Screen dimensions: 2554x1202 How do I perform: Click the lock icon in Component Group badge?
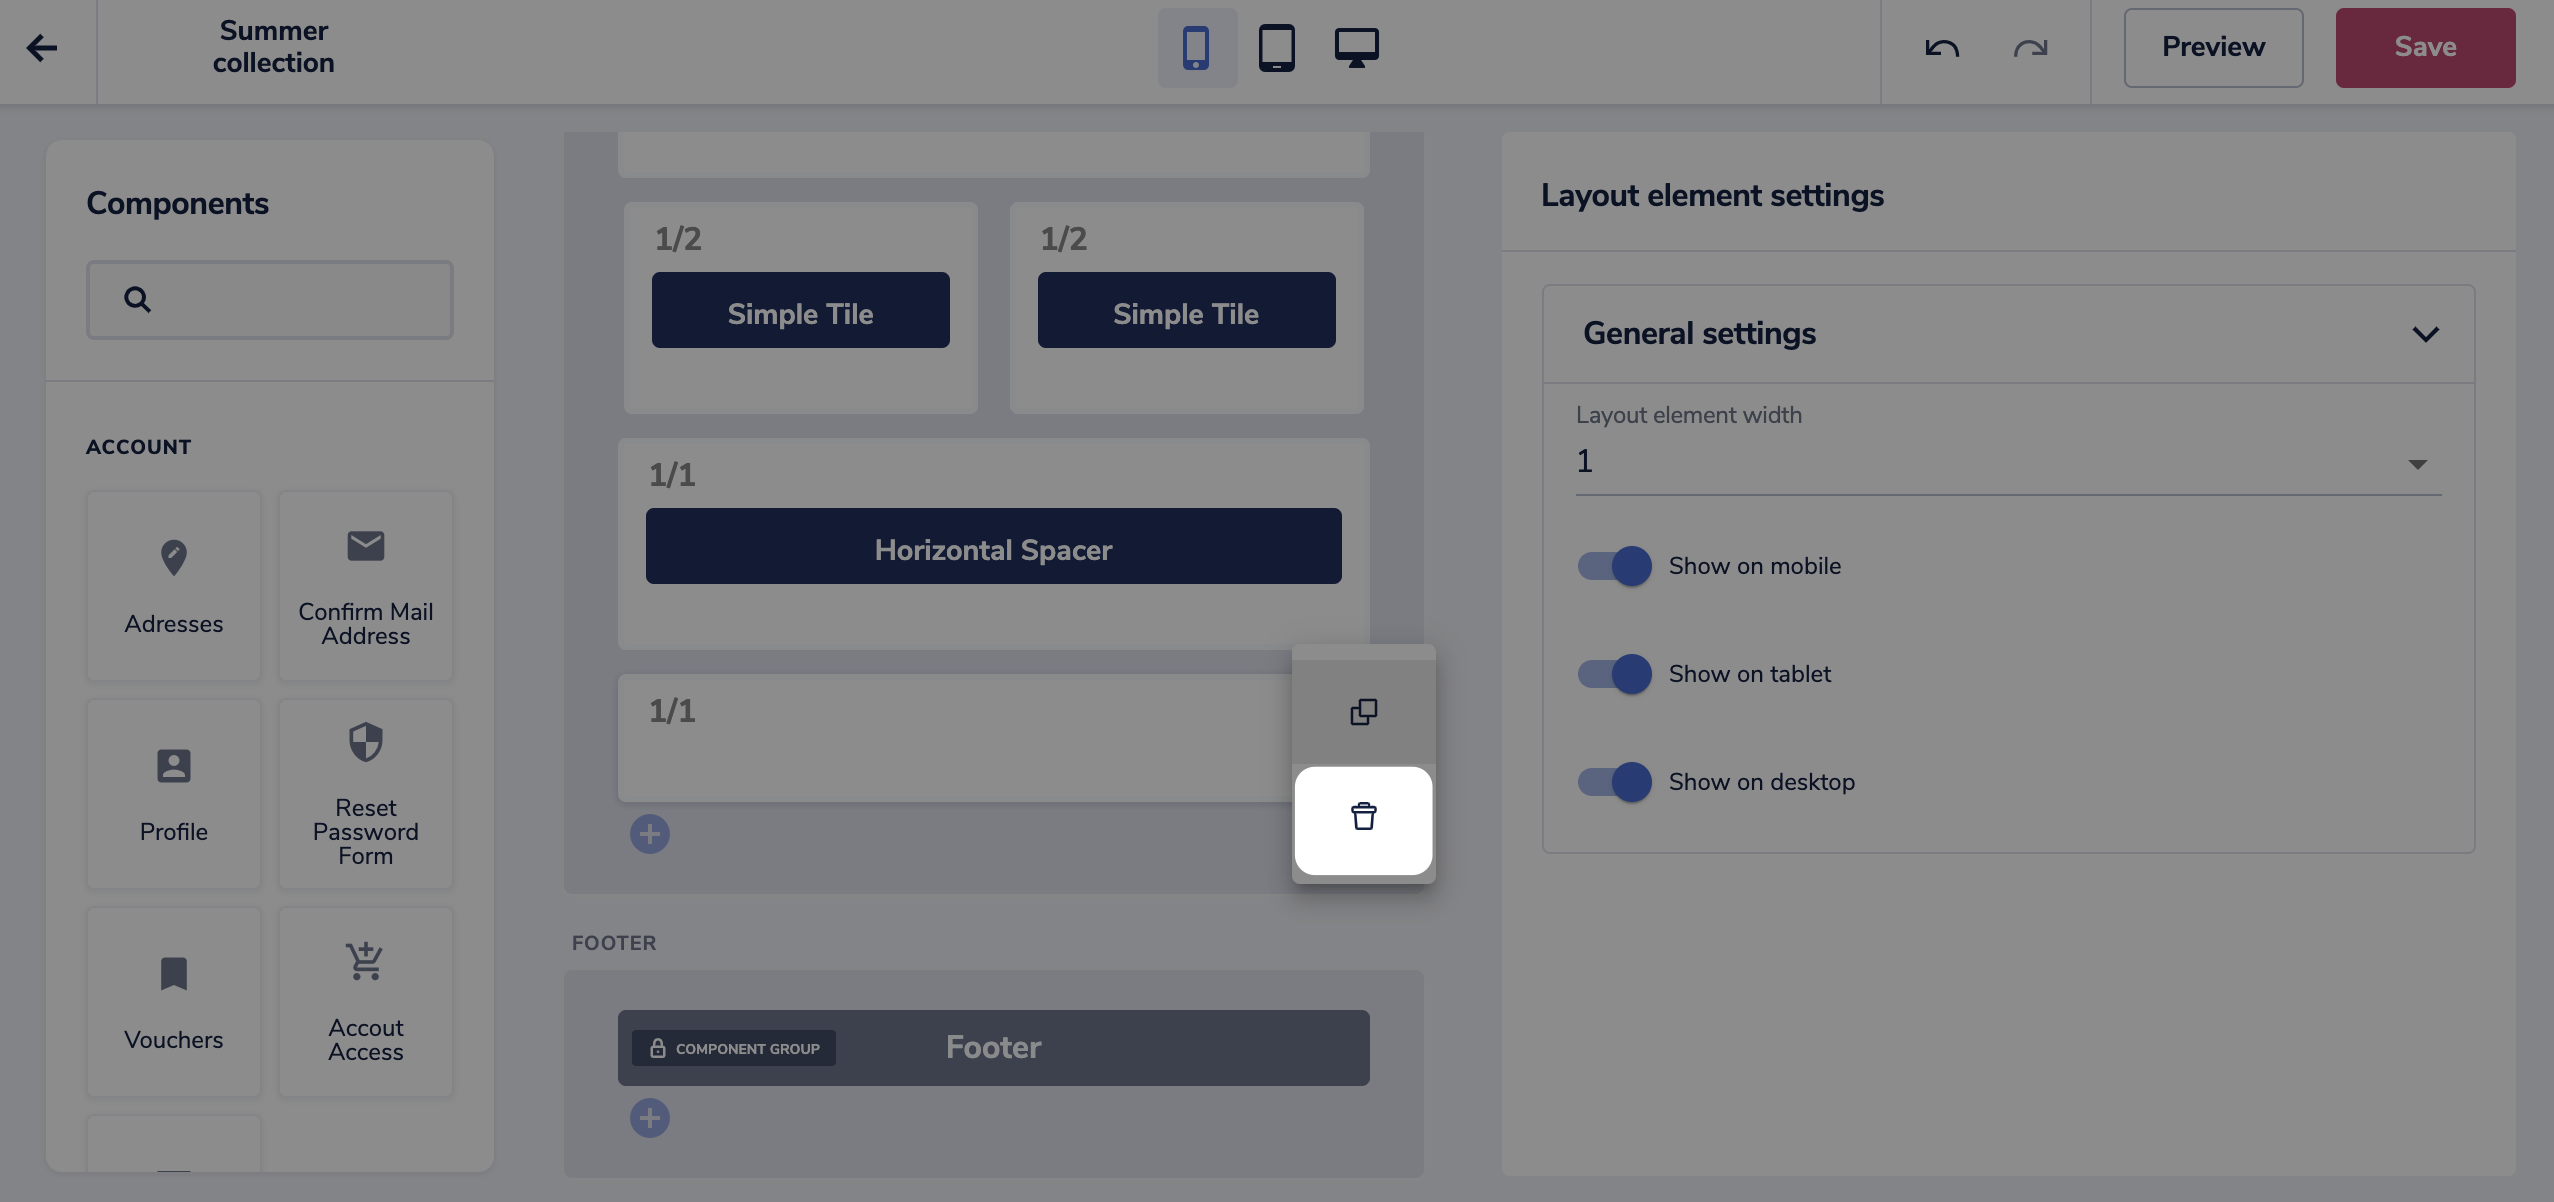[658, 1048]
